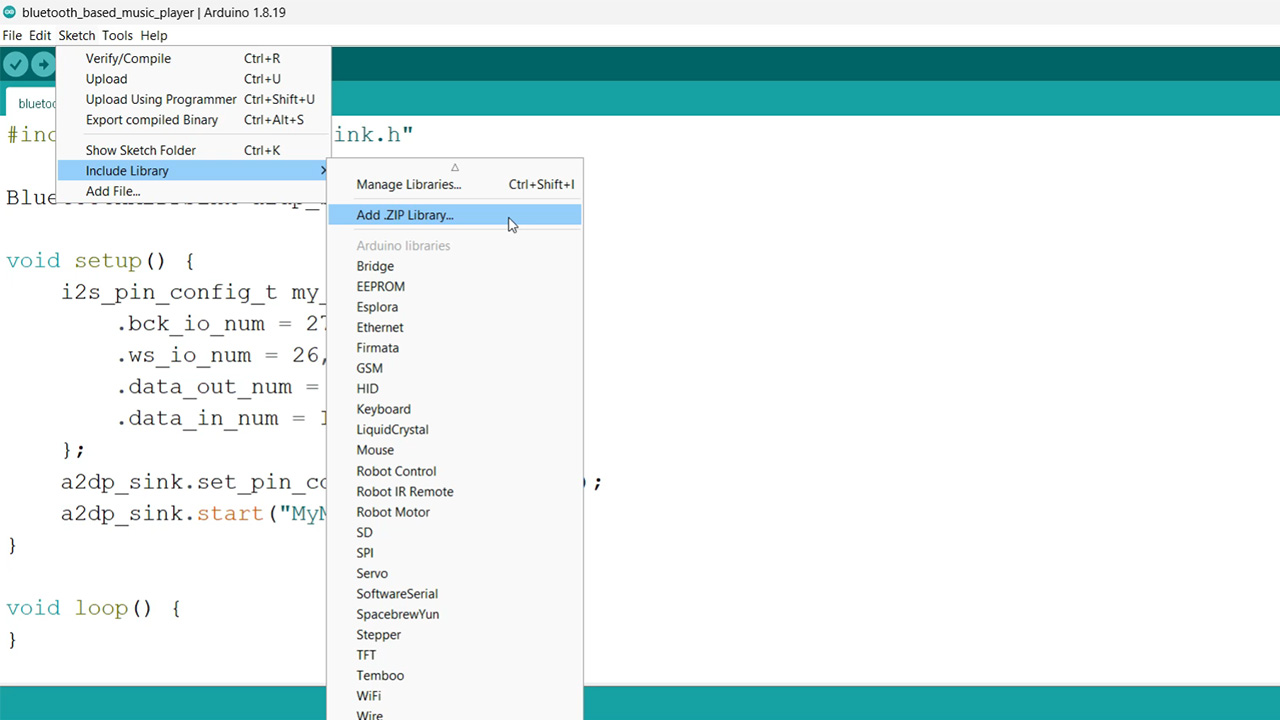Viewport: 1280px width, 720px height.
Task: Include the Robot Motor library
Action: coord(455,512)
